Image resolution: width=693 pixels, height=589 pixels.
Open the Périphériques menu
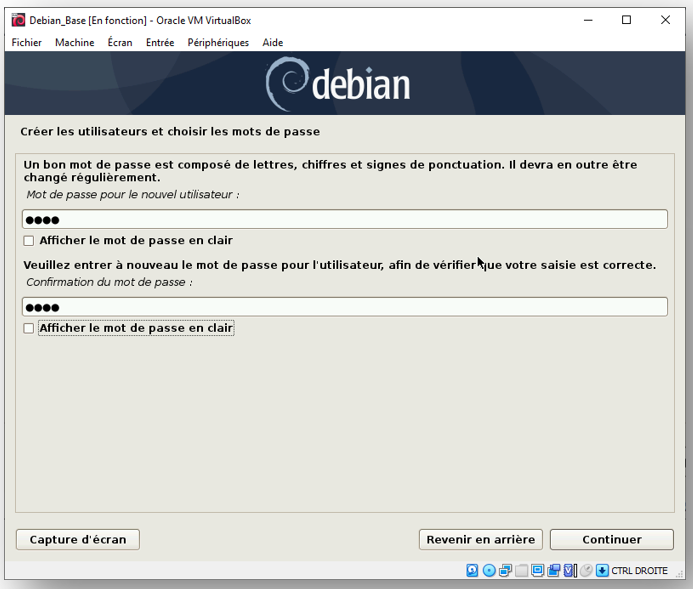[x=218, y=43]
